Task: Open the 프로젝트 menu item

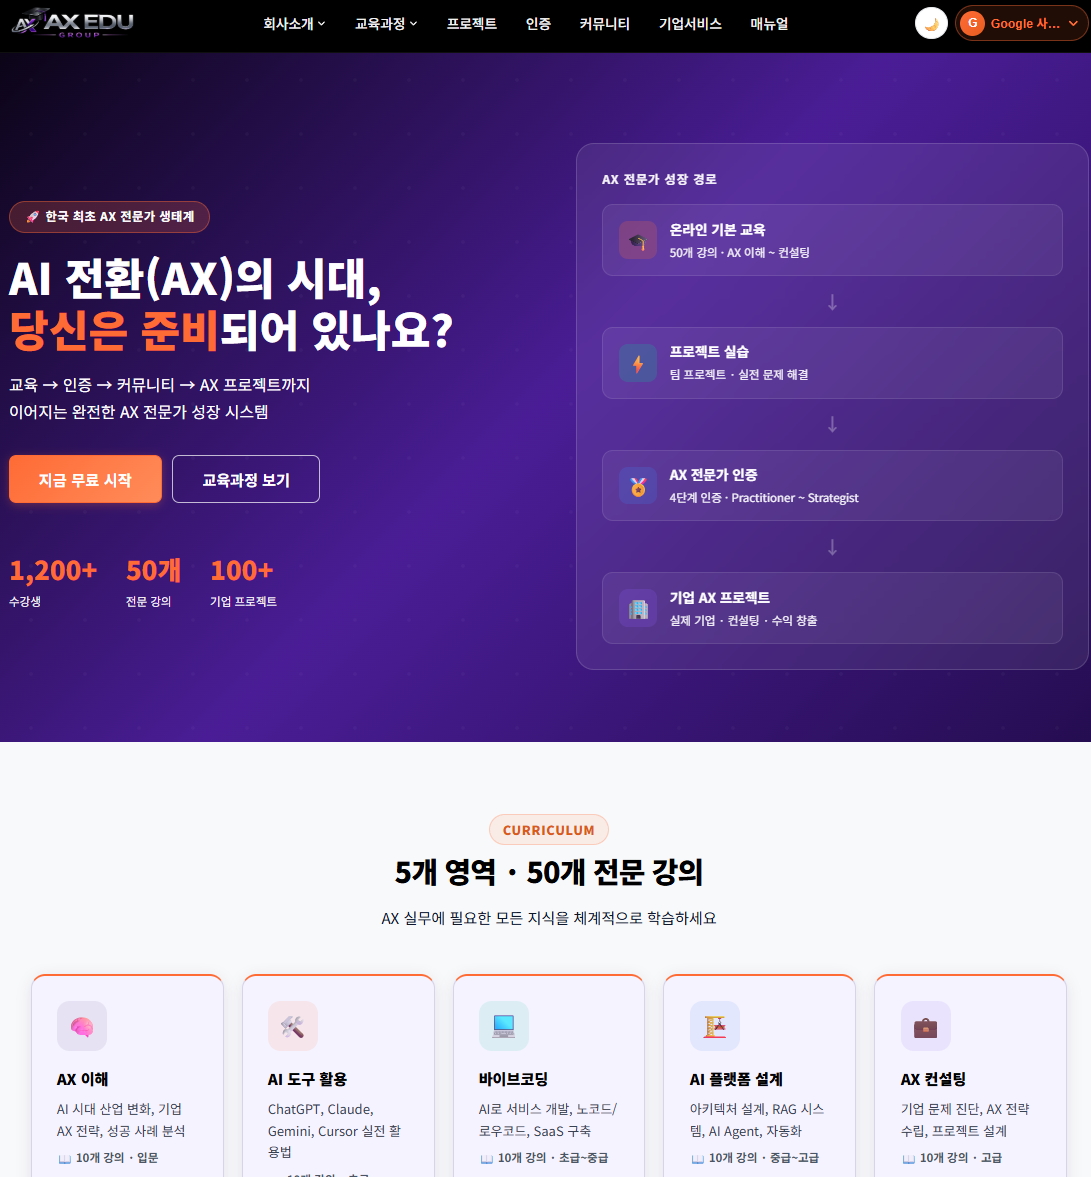Action: (x=472, y=23)
